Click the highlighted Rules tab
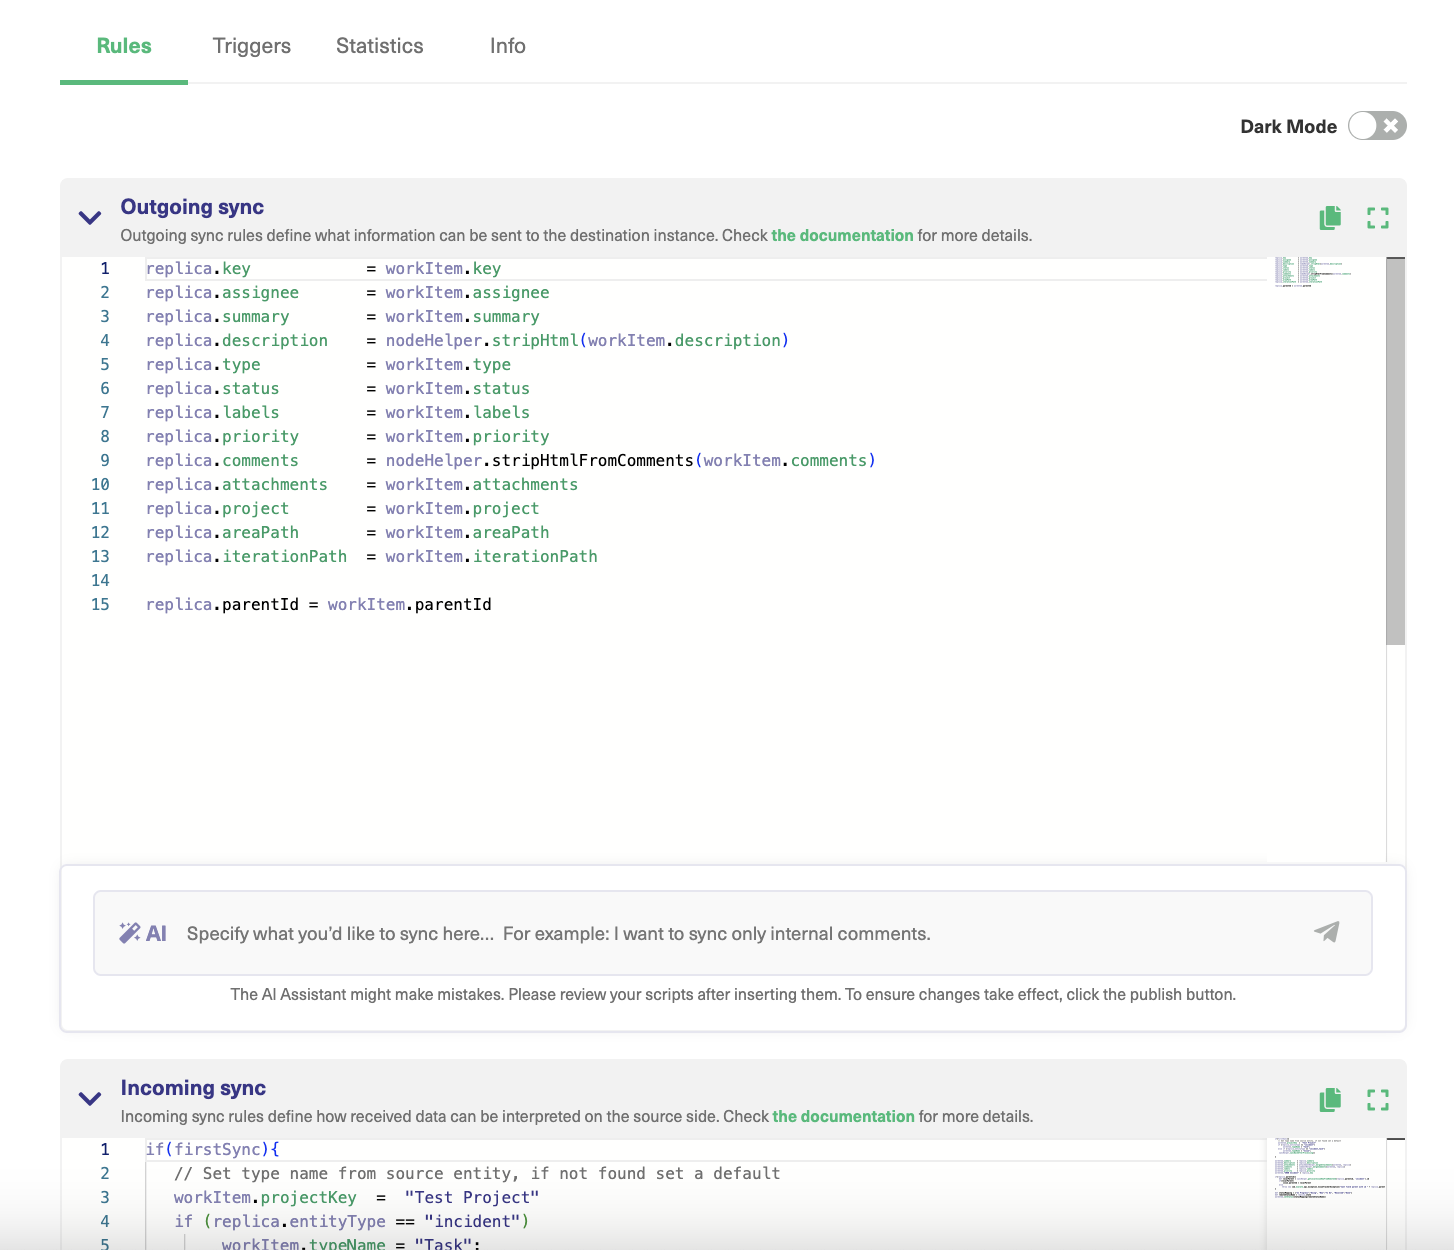This screenshot has width=1454, height=1250. pos(123,46)
